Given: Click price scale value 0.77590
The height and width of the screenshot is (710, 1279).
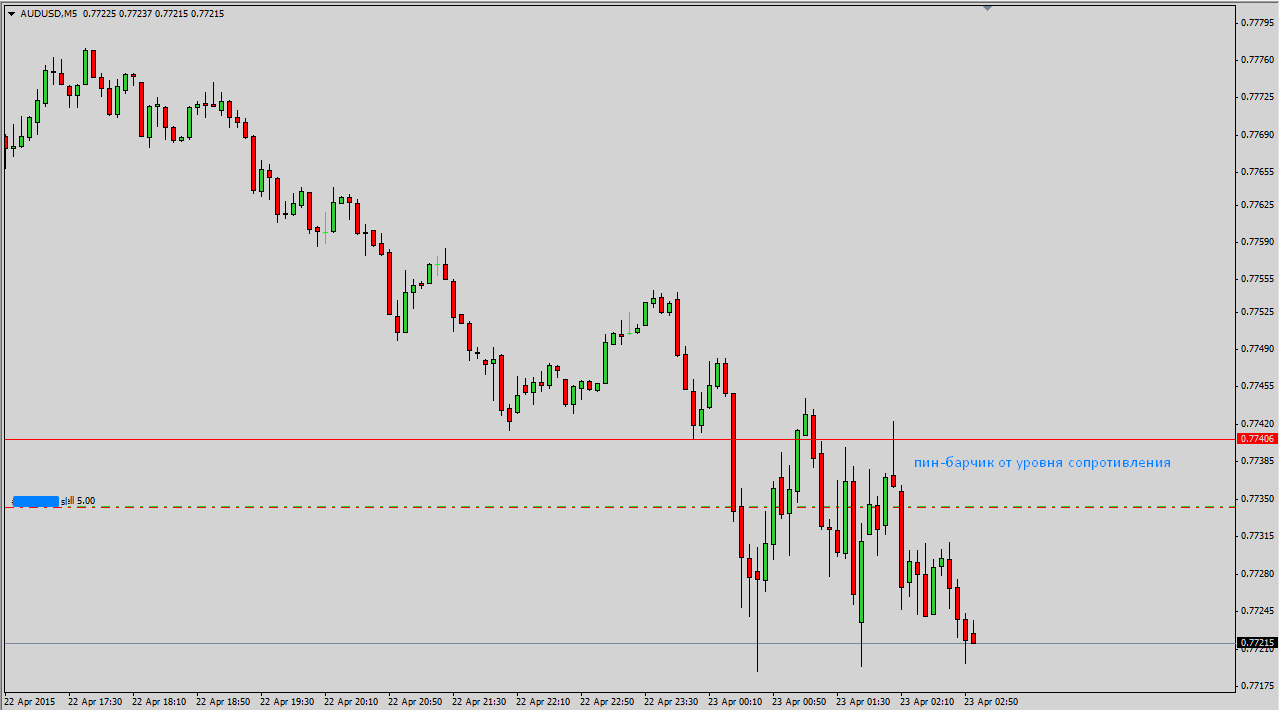Looking at the screenshot, I should pos(1257,242).
